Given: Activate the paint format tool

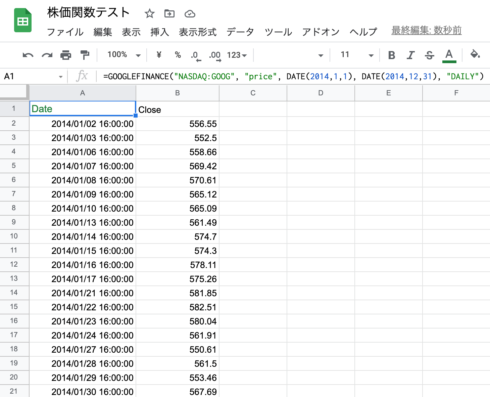Looking at the screenshot, I should point(85,55).
